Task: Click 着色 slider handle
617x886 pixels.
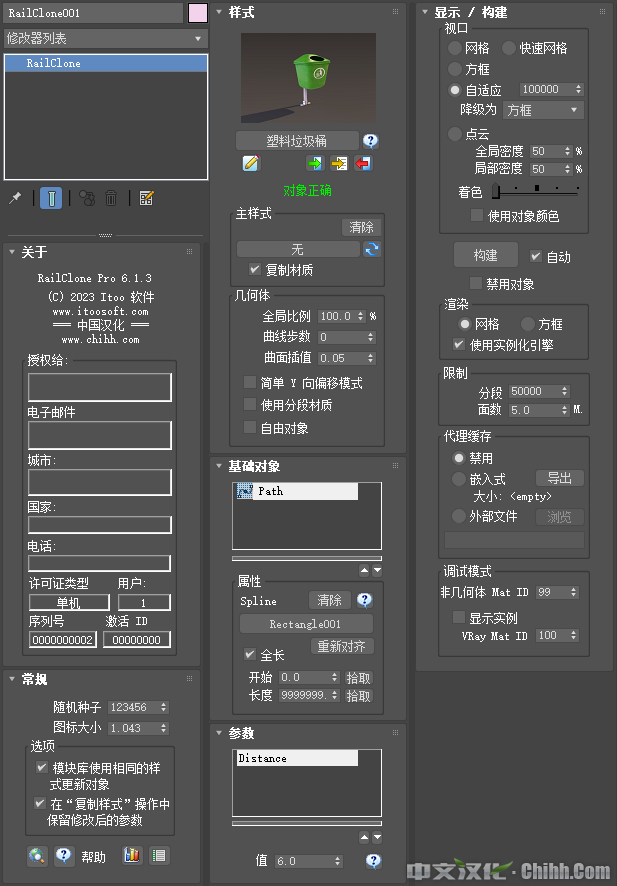Action: [x=496, y=192]
